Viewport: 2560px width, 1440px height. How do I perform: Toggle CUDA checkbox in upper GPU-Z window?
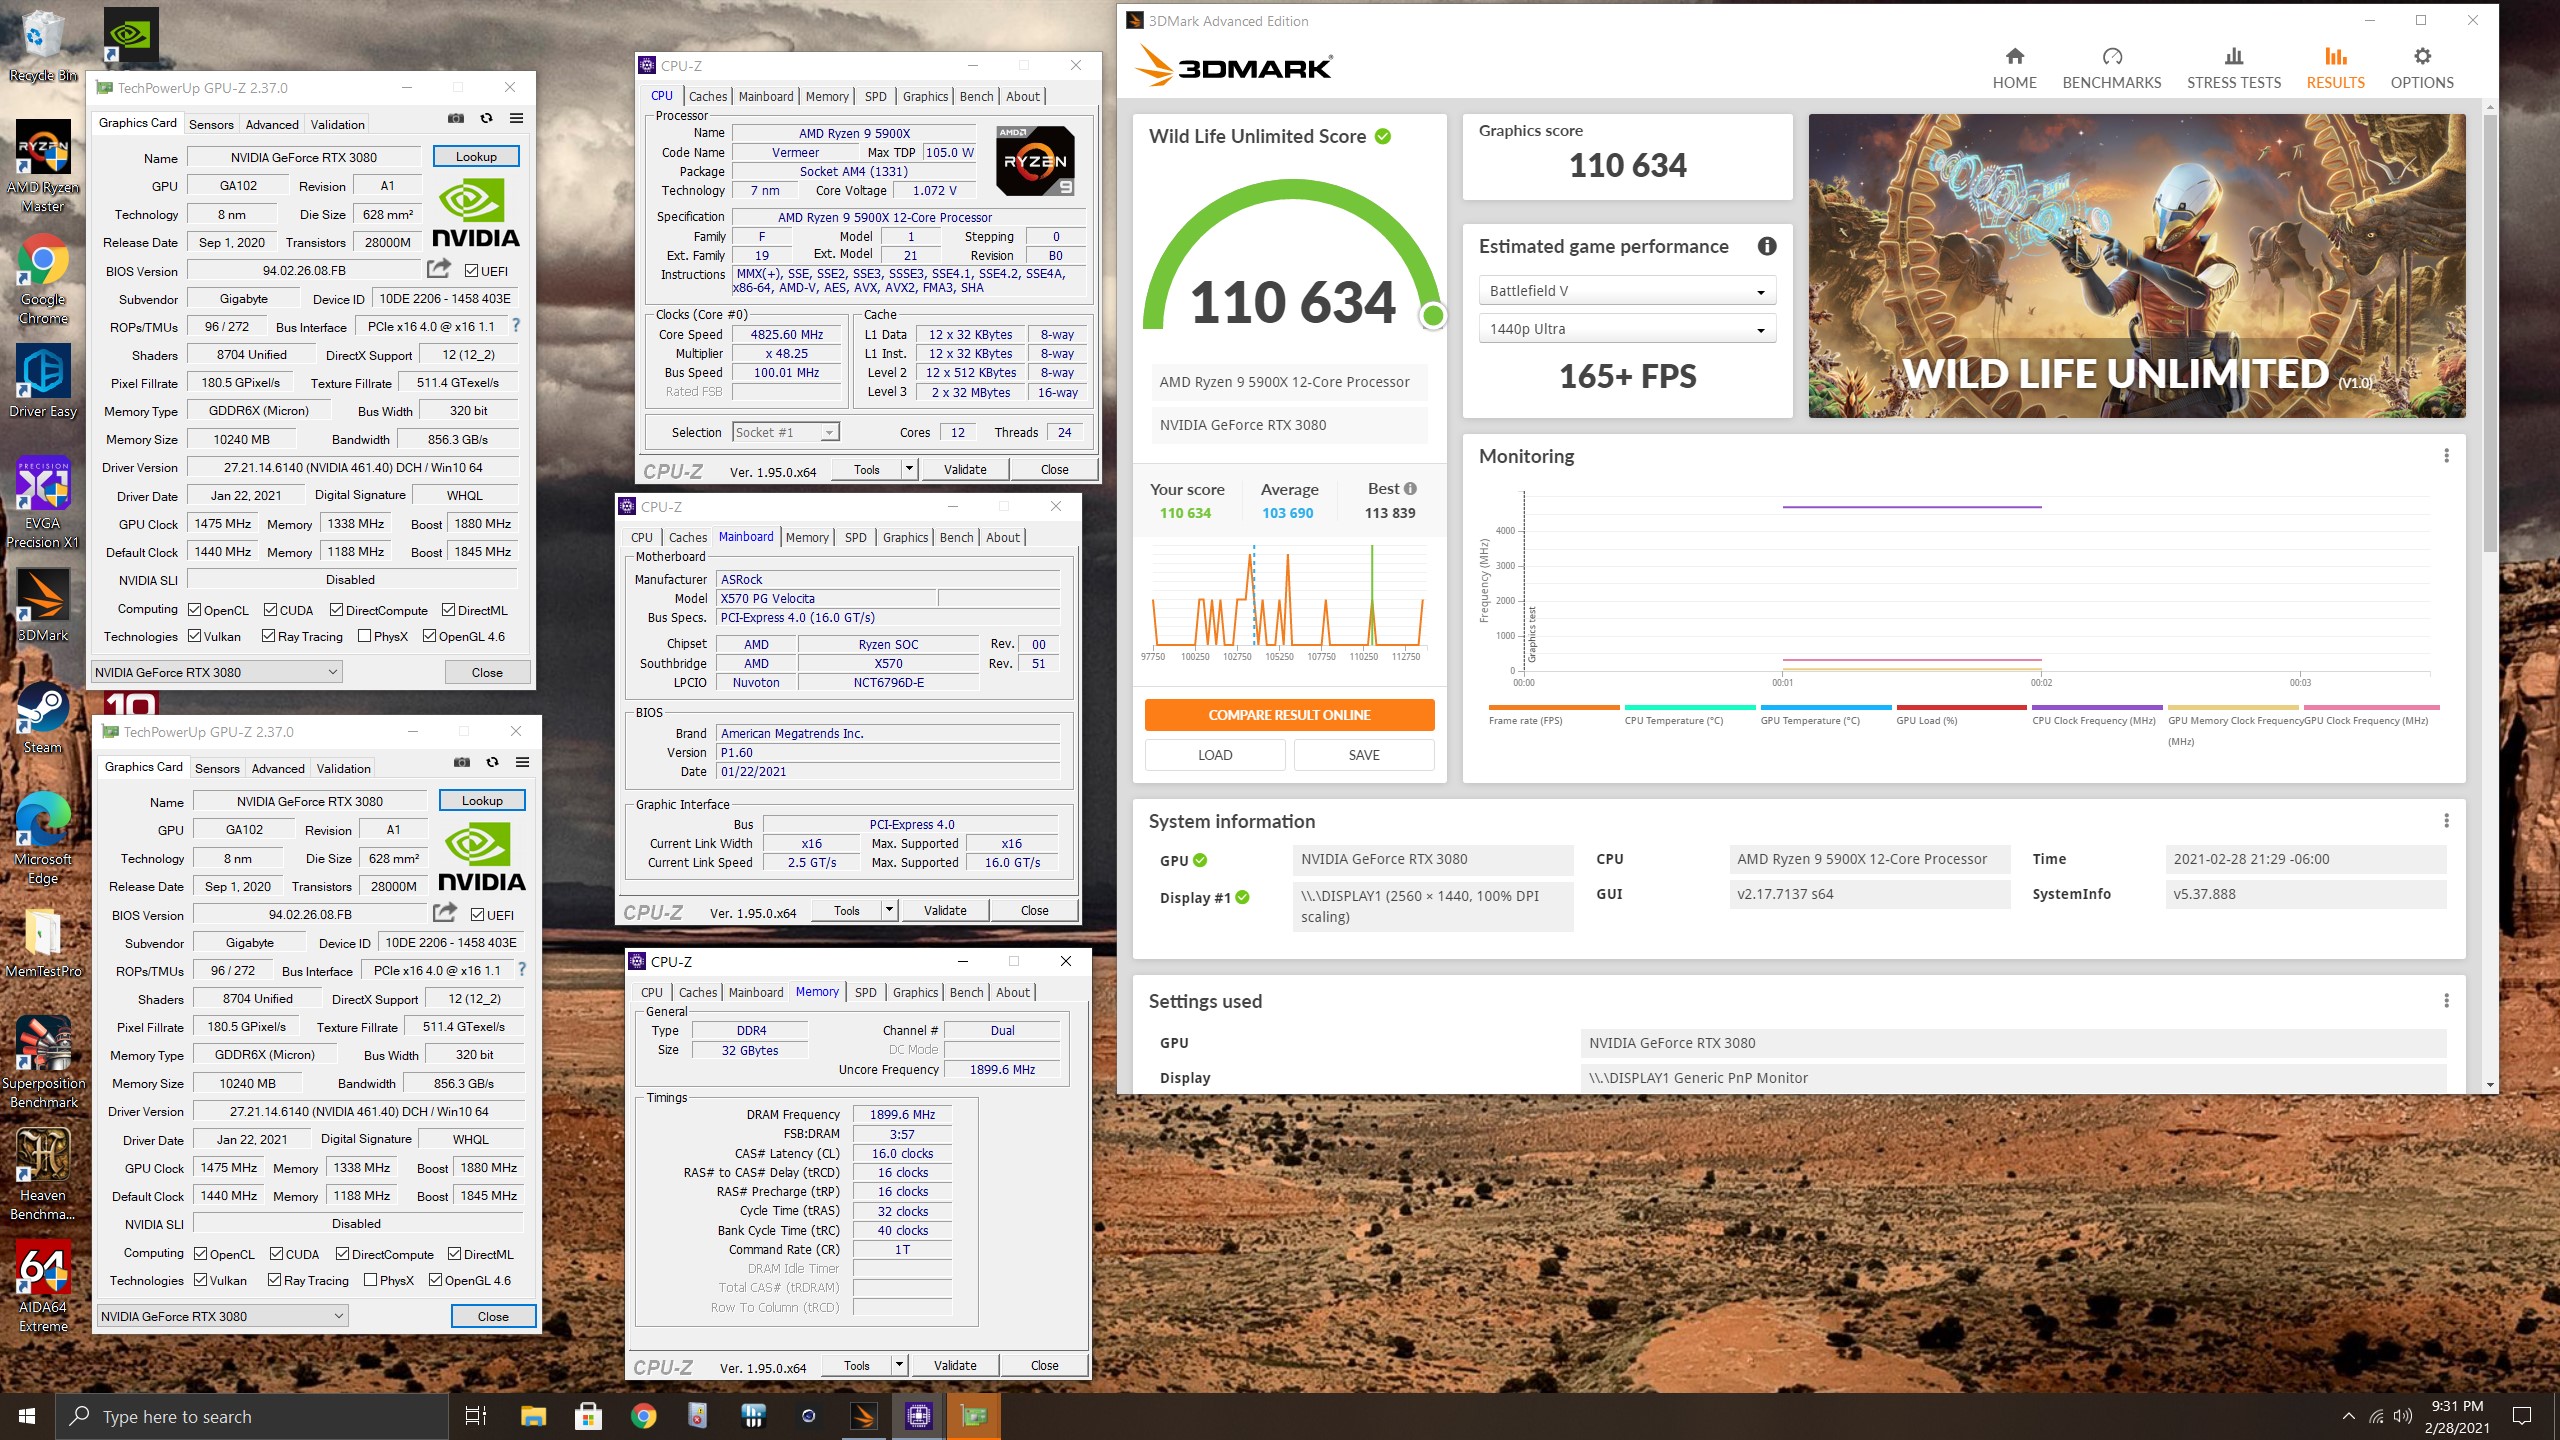click(271, 610)
